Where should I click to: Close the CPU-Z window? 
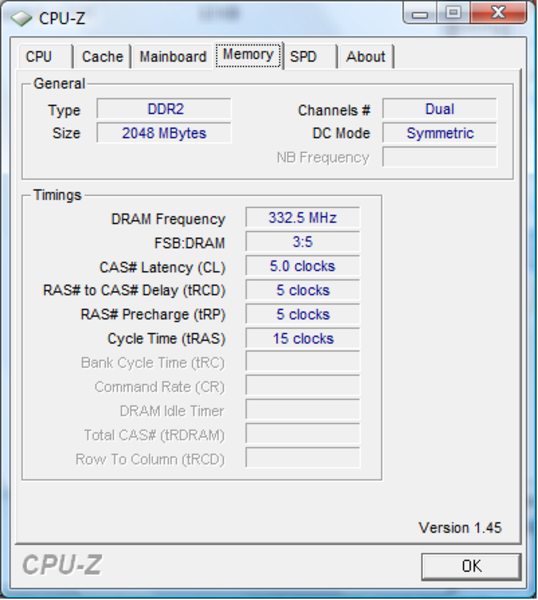[x=498, y=13]
